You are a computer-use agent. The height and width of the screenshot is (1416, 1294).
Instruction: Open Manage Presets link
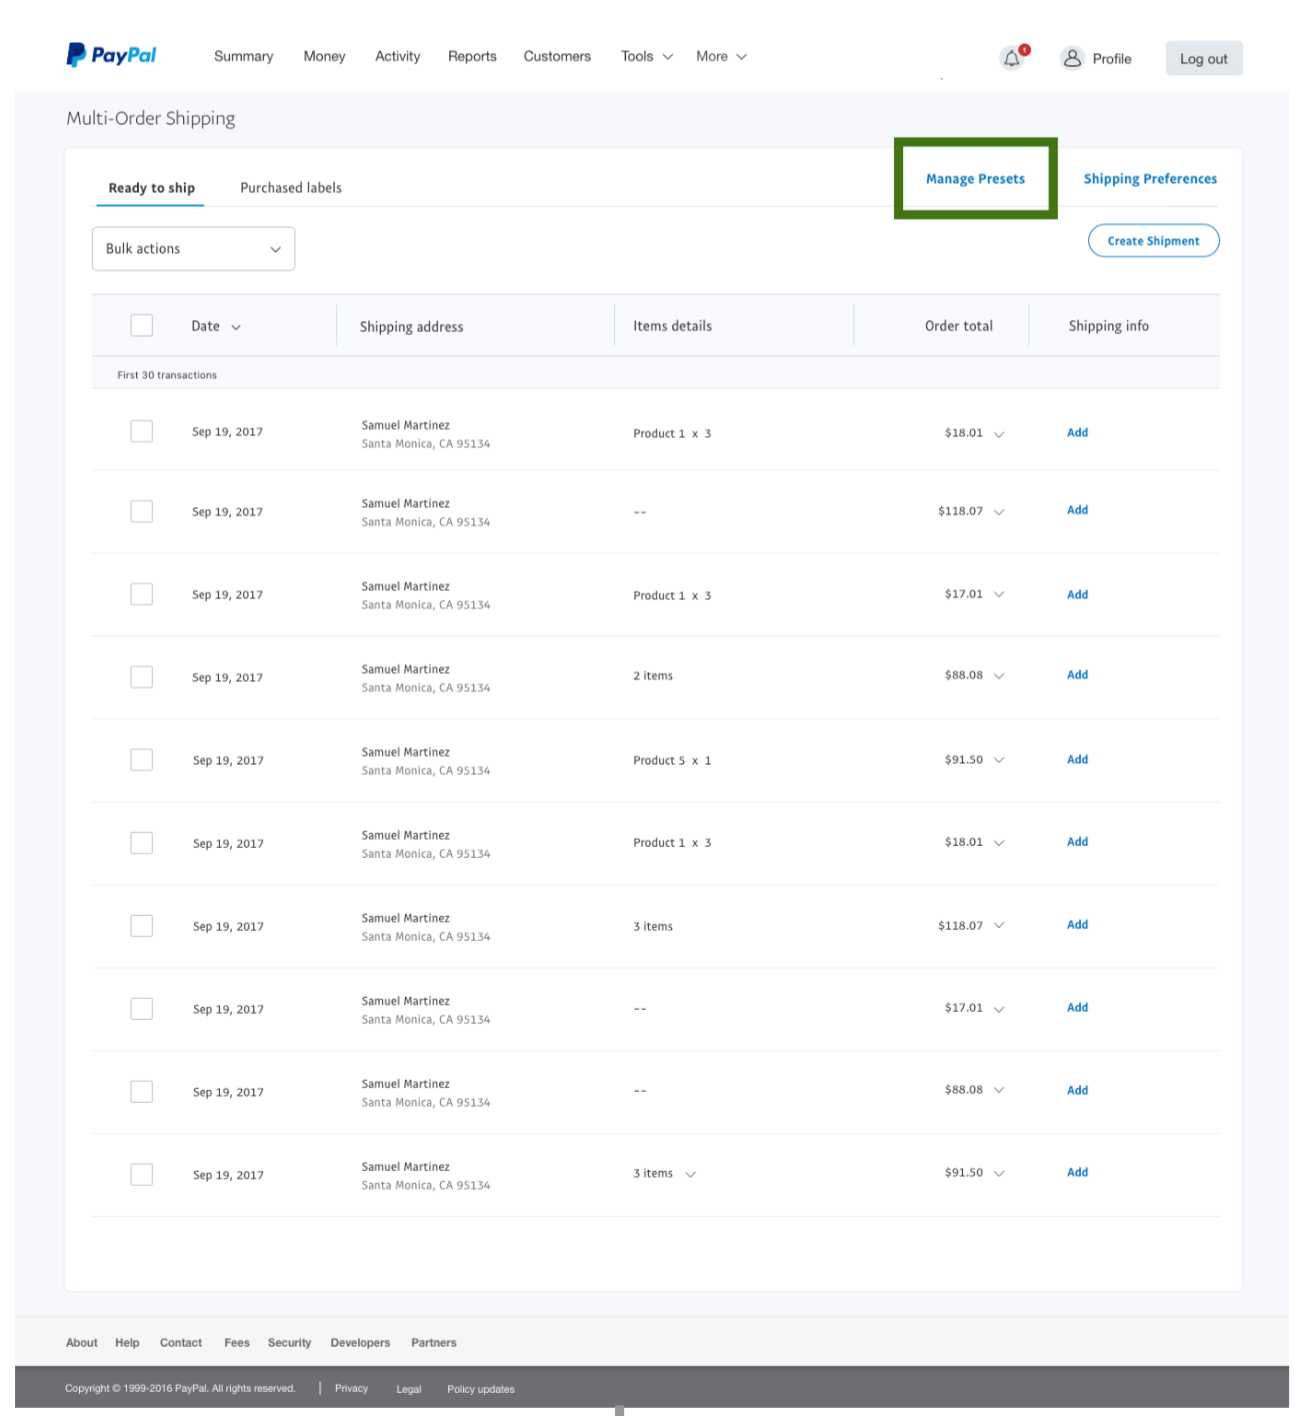[975, 179]
